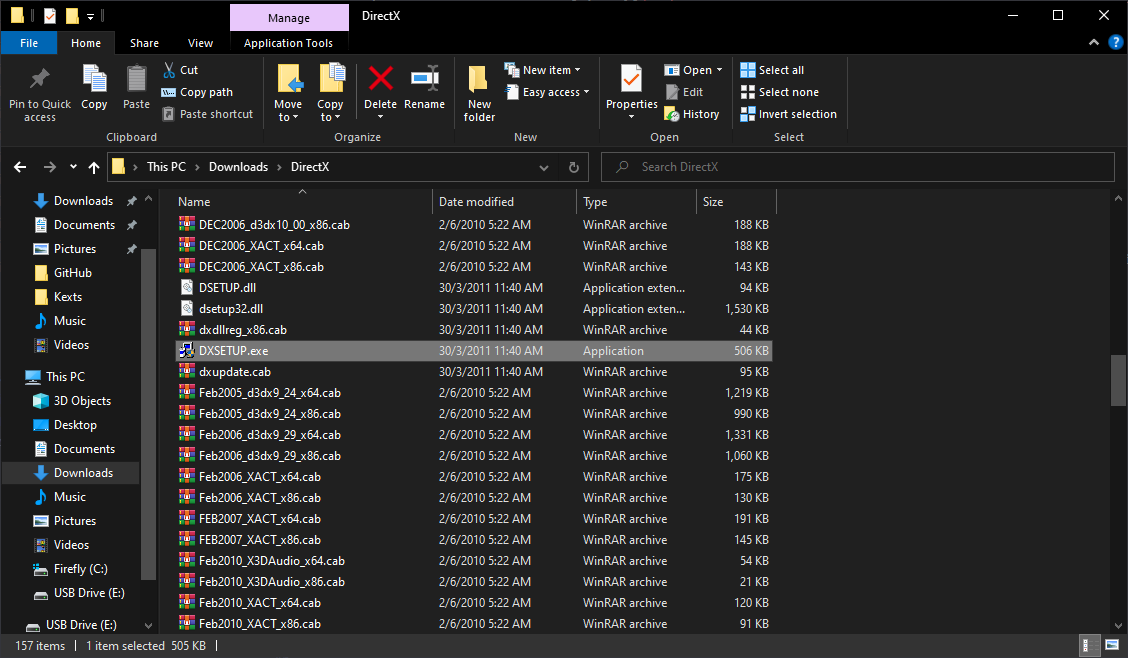The width and height of the screenshot is (1128, 658).
Task: Click the Pin to Quick access icon
Action: 40,80
